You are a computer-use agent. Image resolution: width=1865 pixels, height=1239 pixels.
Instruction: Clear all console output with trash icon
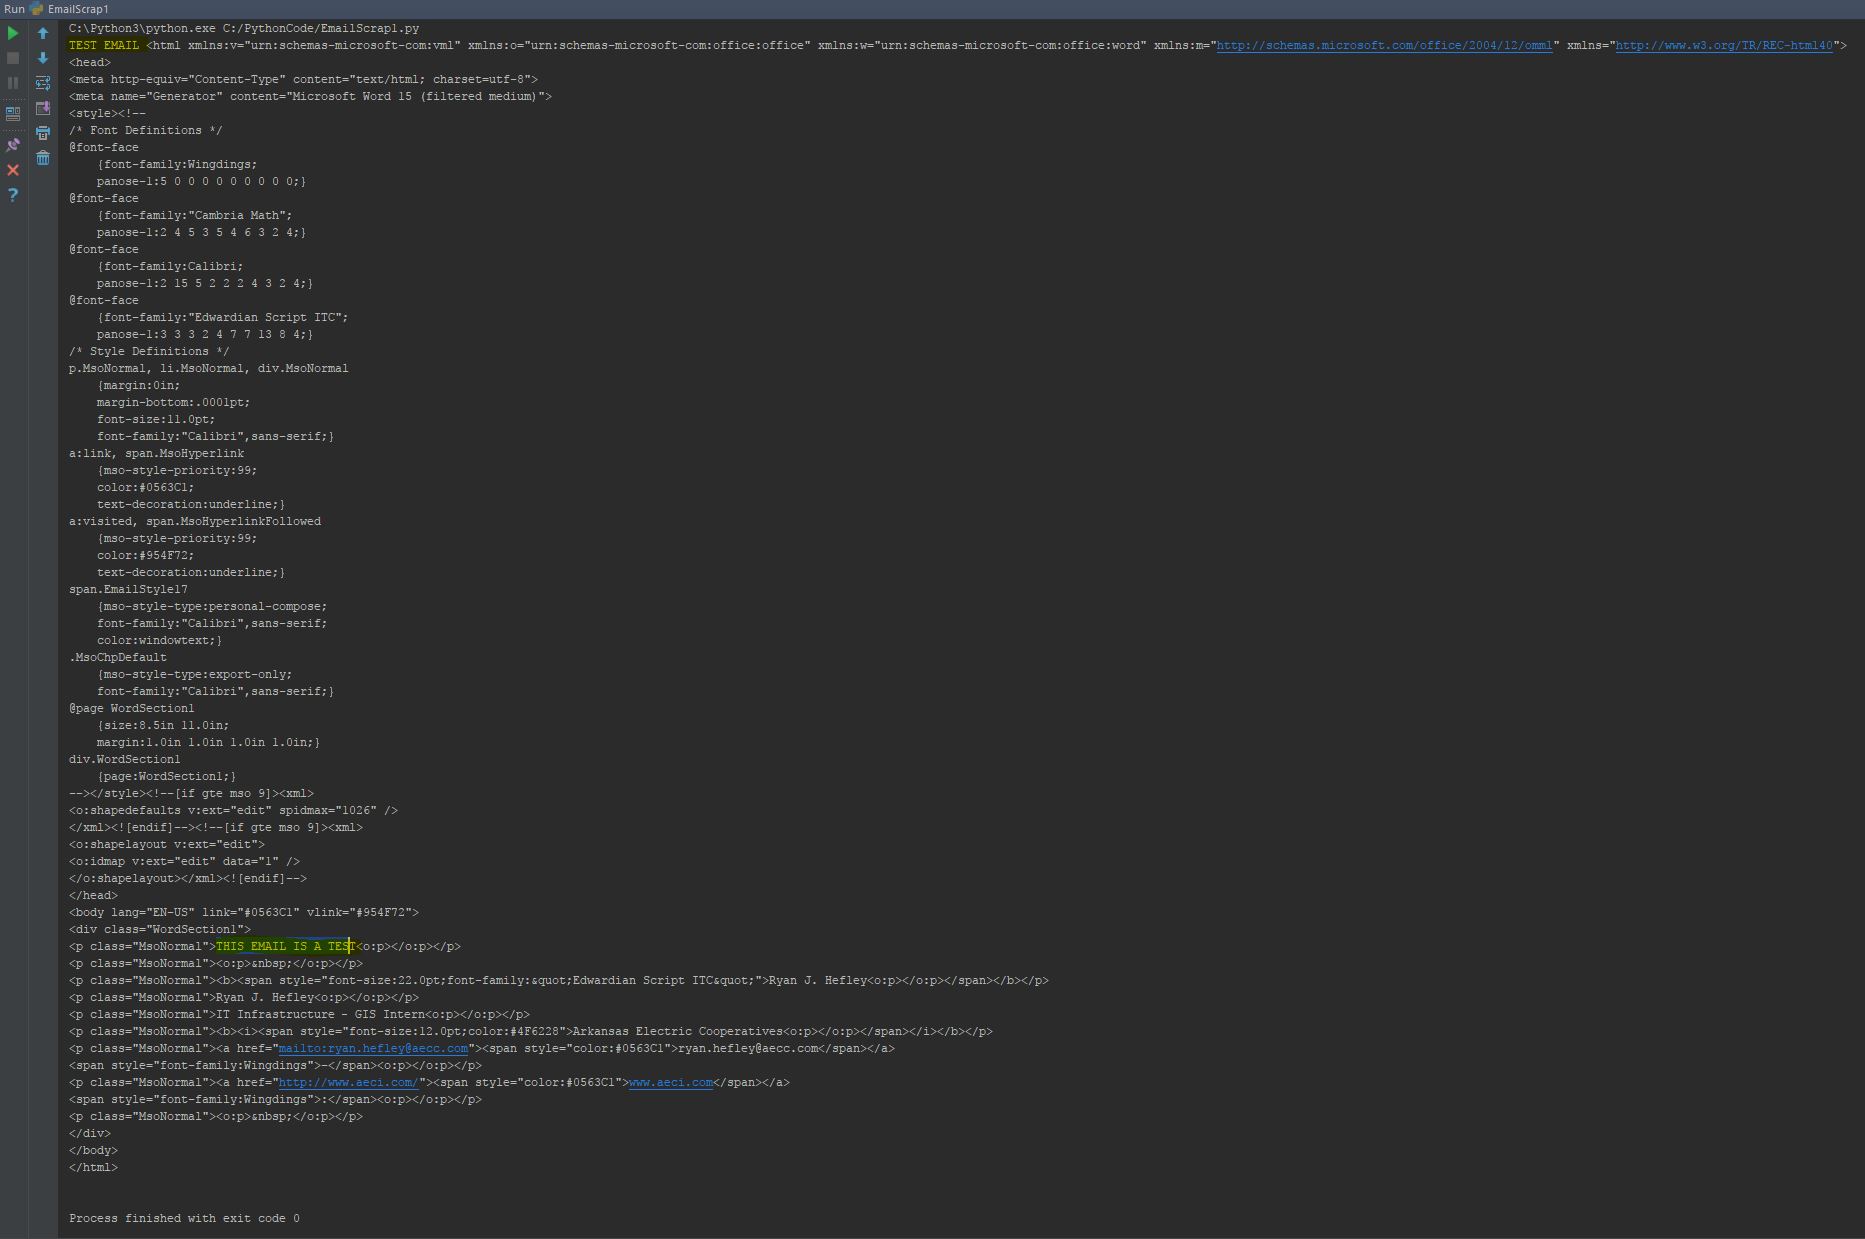point(43,158)
